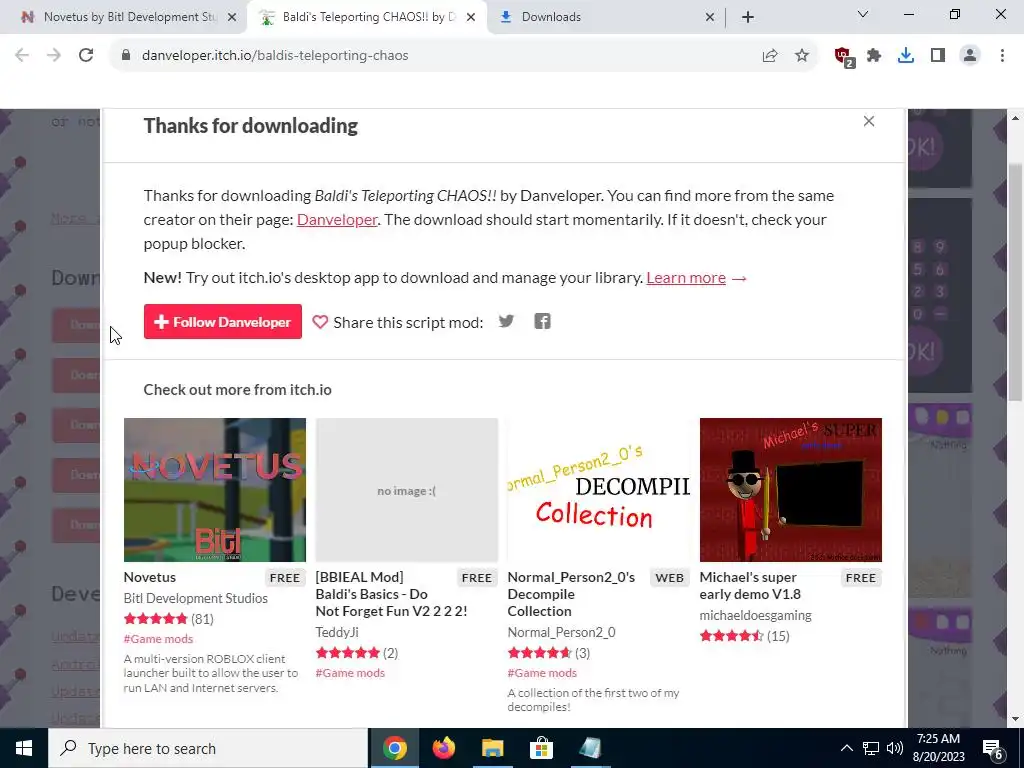The height and width of the screenshot is (768, 1024).
Task: Show hidden system tray icons
Action: click(x=846, y=748)
